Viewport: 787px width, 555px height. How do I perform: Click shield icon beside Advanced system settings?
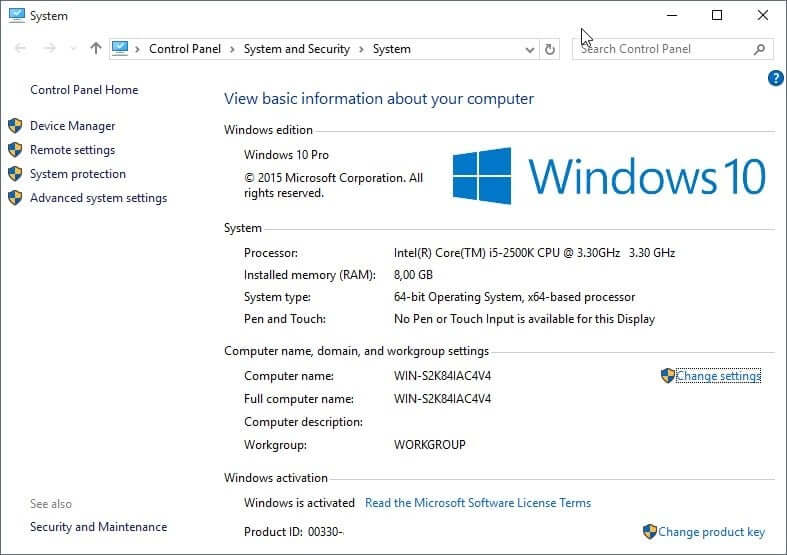tap(15, 198)
